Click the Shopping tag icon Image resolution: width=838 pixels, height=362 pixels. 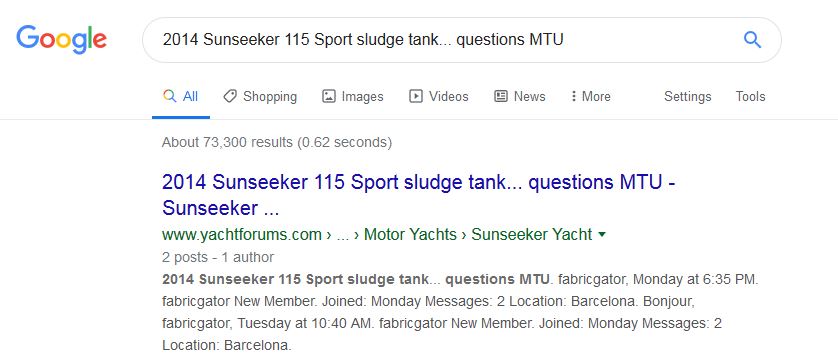click(x=230, y=96)
